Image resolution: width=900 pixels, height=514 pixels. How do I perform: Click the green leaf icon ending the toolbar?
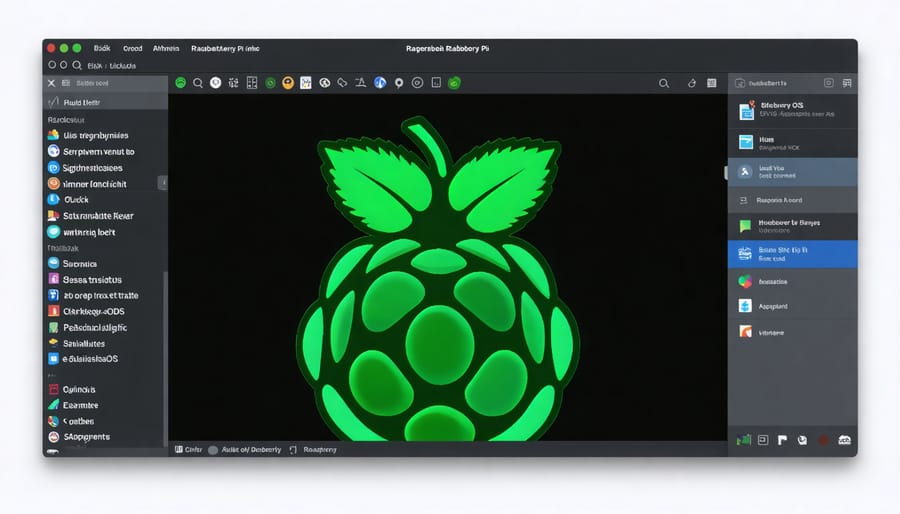pyautogui.click(x=454, y=83)
